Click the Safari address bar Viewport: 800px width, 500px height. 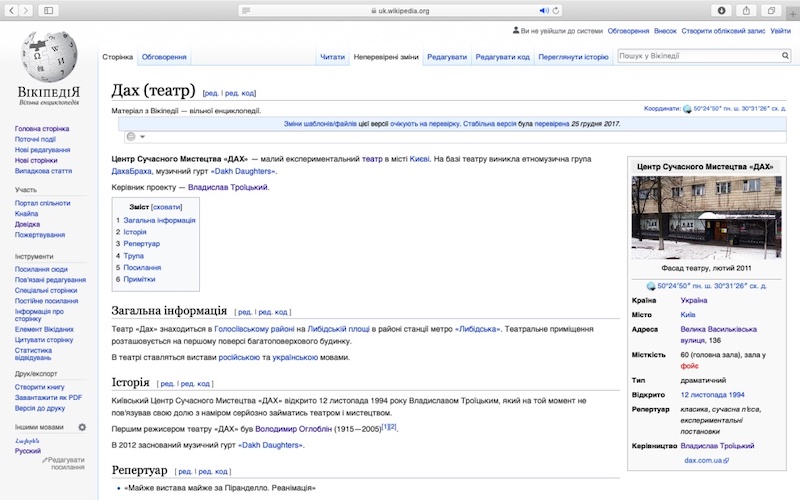tap(400, 10)
